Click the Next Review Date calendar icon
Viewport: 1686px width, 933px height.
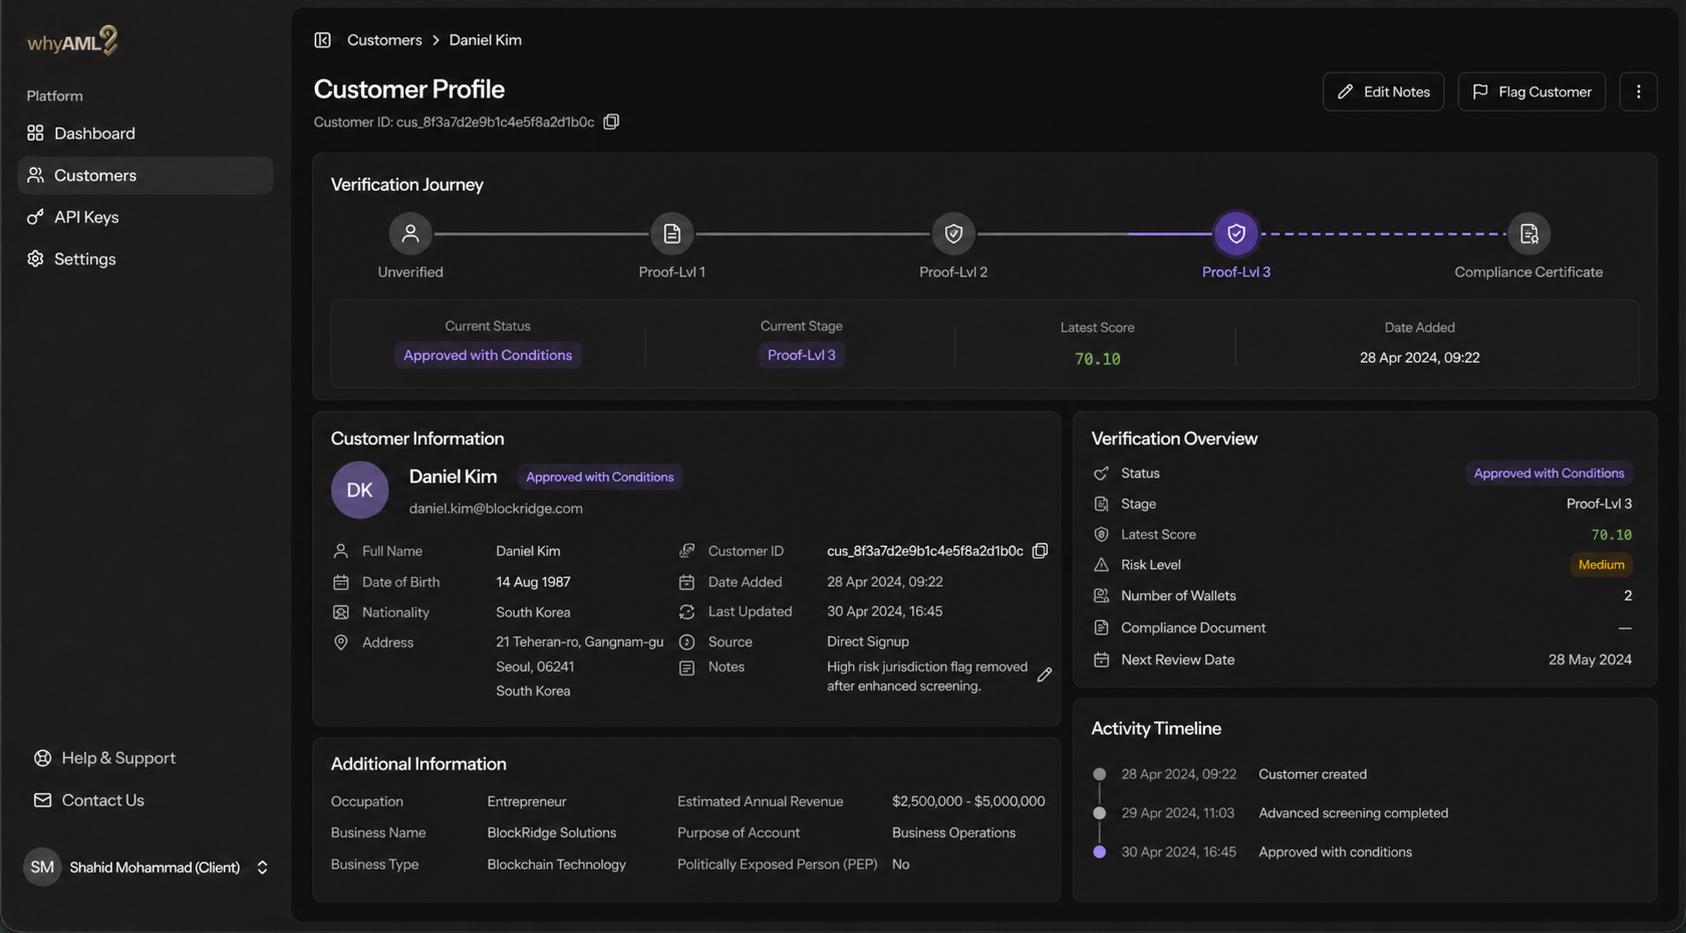(x=1101, y=660)
